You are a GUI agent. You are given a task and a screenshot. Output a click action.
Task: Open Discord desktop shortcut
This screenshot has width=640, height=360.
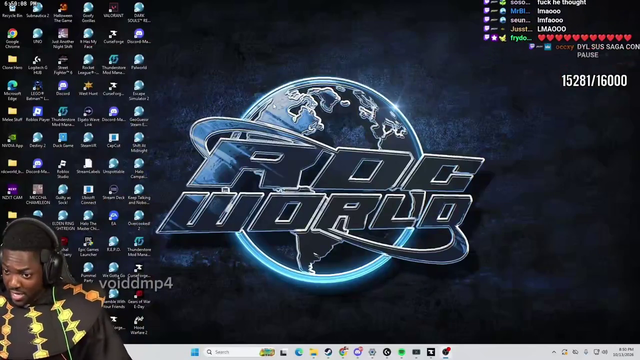(x=63, y=88)
